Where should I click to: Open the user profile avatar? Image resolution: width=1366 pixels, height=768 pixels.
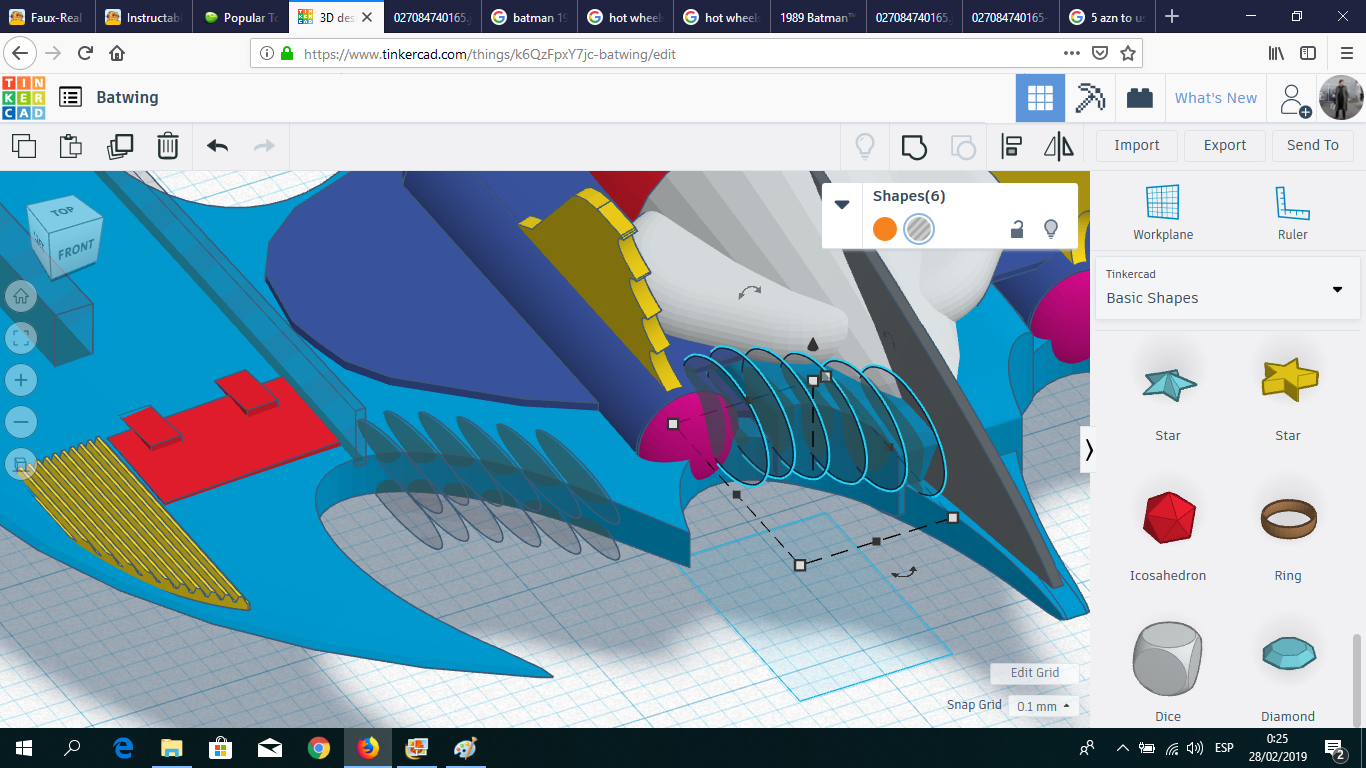[x=1341, y=98]
